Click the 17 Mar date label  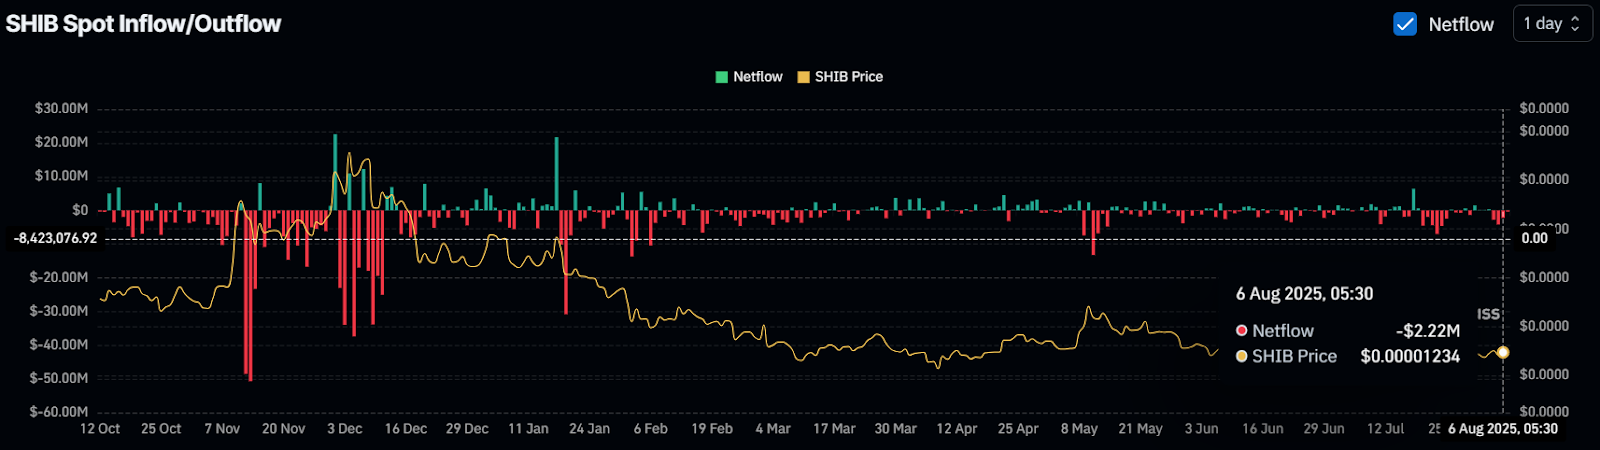834,428
